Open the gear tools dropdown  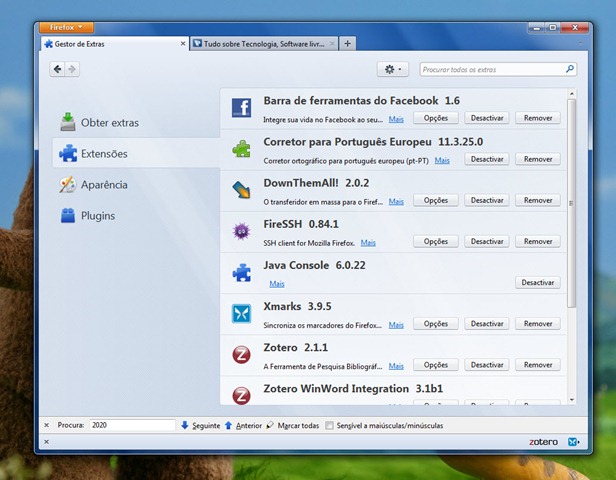point(393,70)
